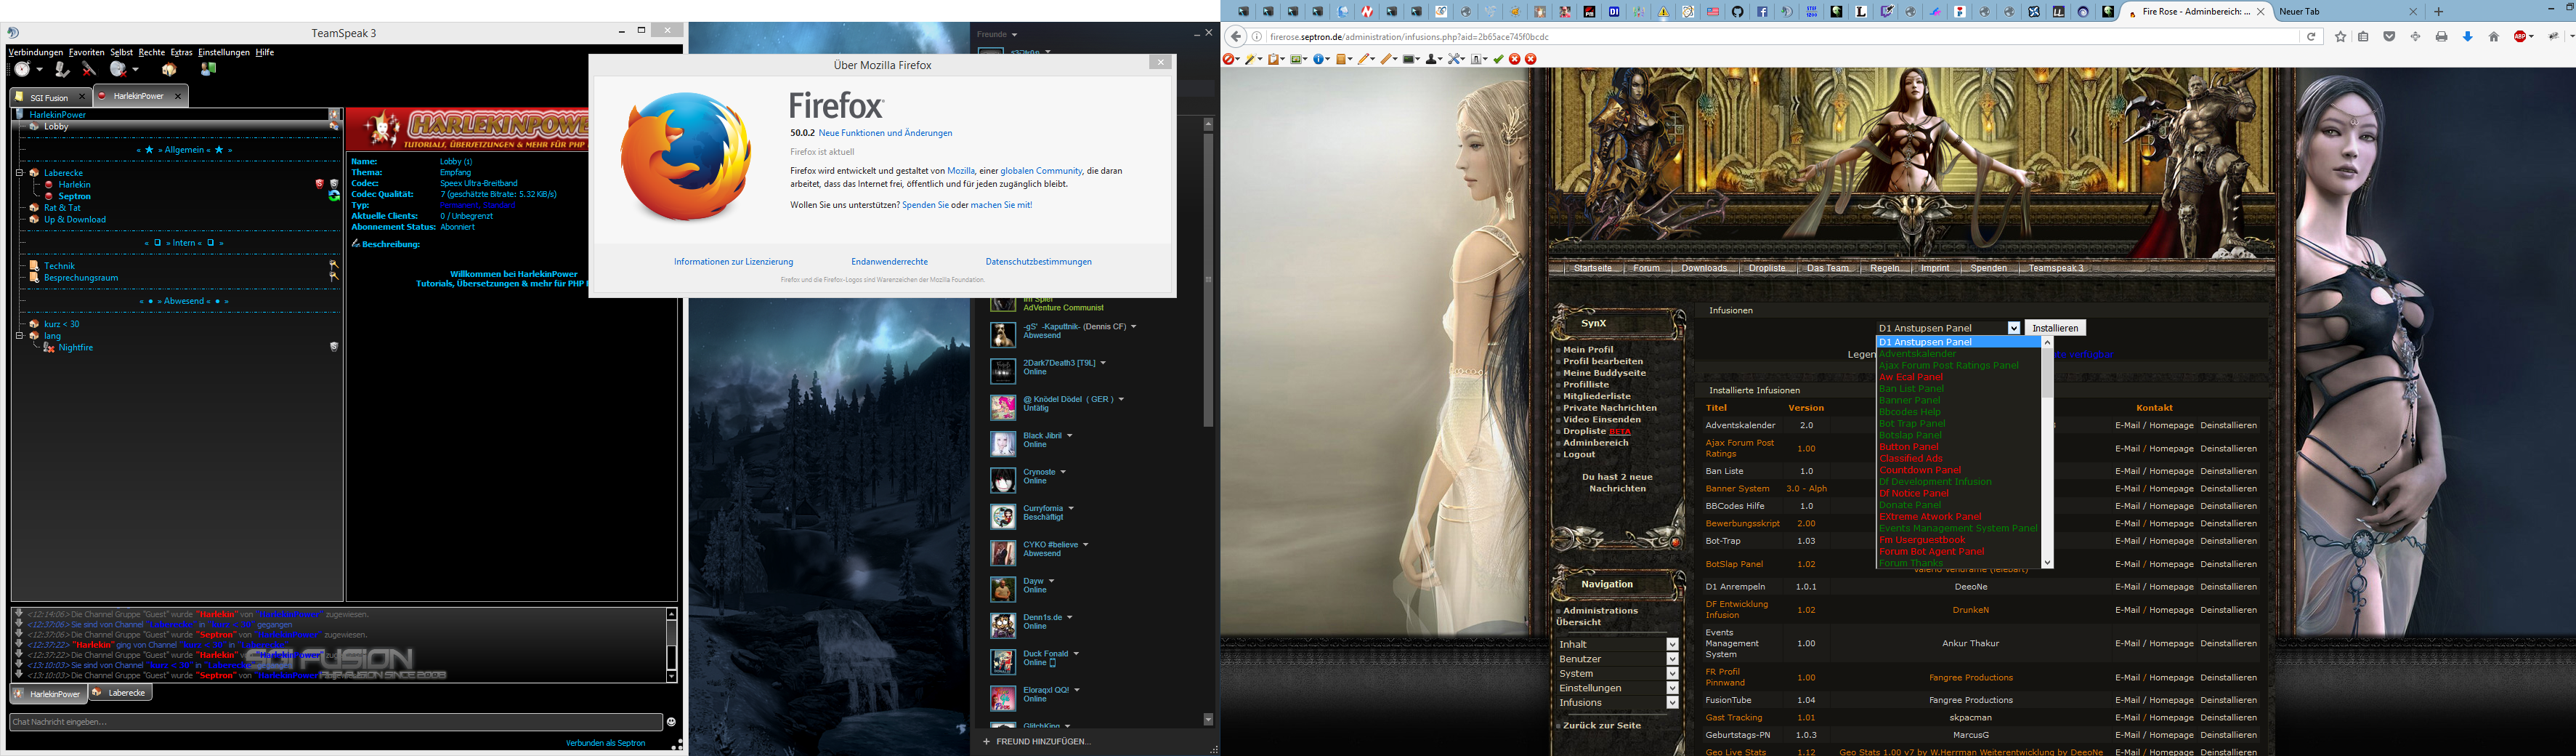Click the Tools wrench icon in developer toolbar
Screen dimensions: 2576x756
tap(1454, 59)
